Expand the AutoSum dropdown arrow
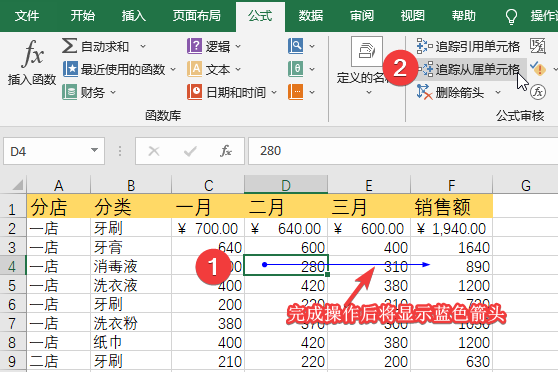Viewport: 558px width, 372px height. click(143, 46)
